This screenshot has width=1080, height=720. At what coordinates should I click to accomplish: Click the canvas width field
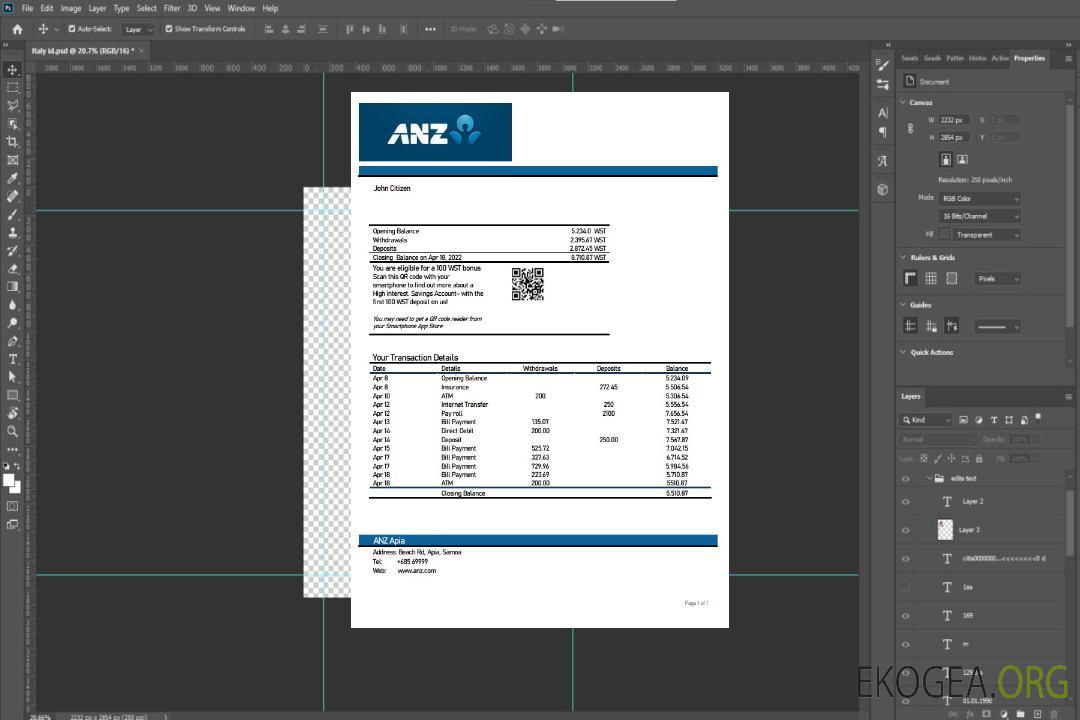click(954, 120)
